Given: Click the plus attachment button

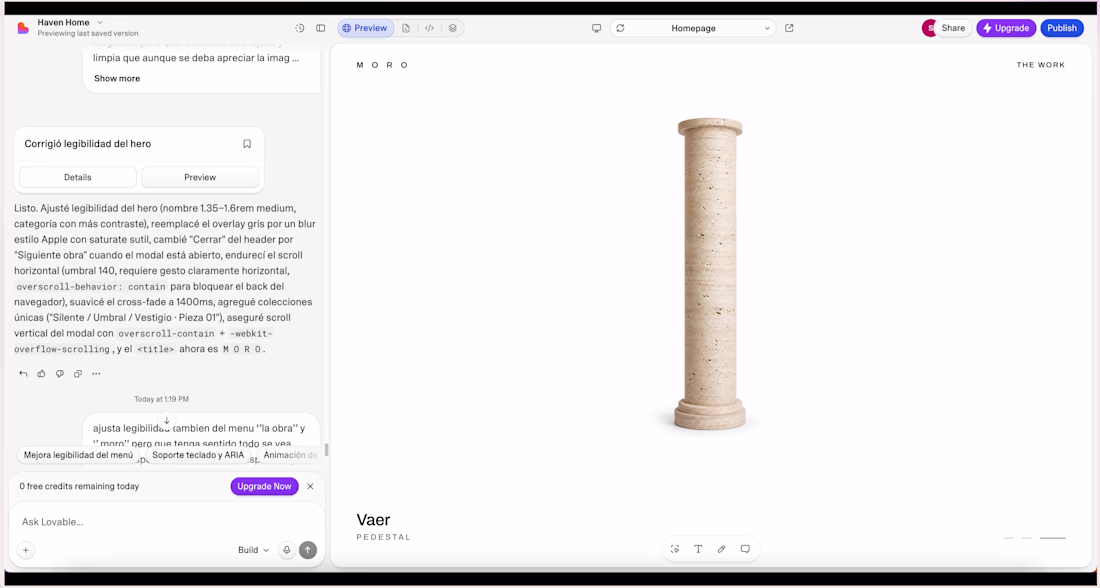Looking at the screenshot, I should point(26,550).
